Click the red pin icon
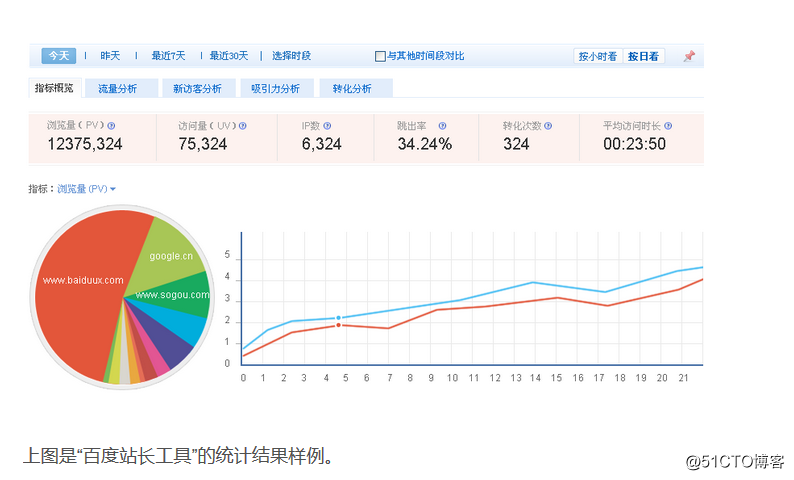 tap(689, 56)
